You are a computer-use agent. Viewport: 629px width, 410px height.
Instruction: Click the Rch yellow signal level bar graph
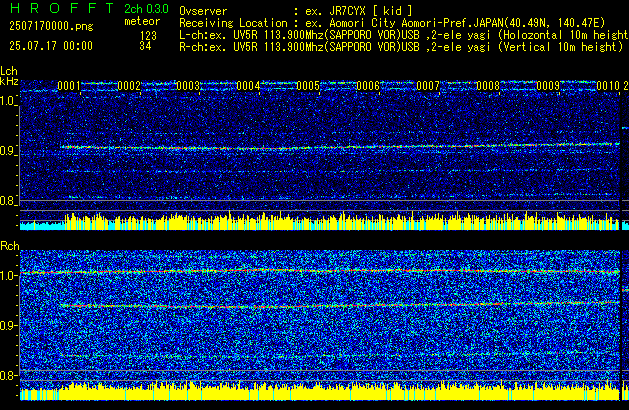[x=319, y=392]
